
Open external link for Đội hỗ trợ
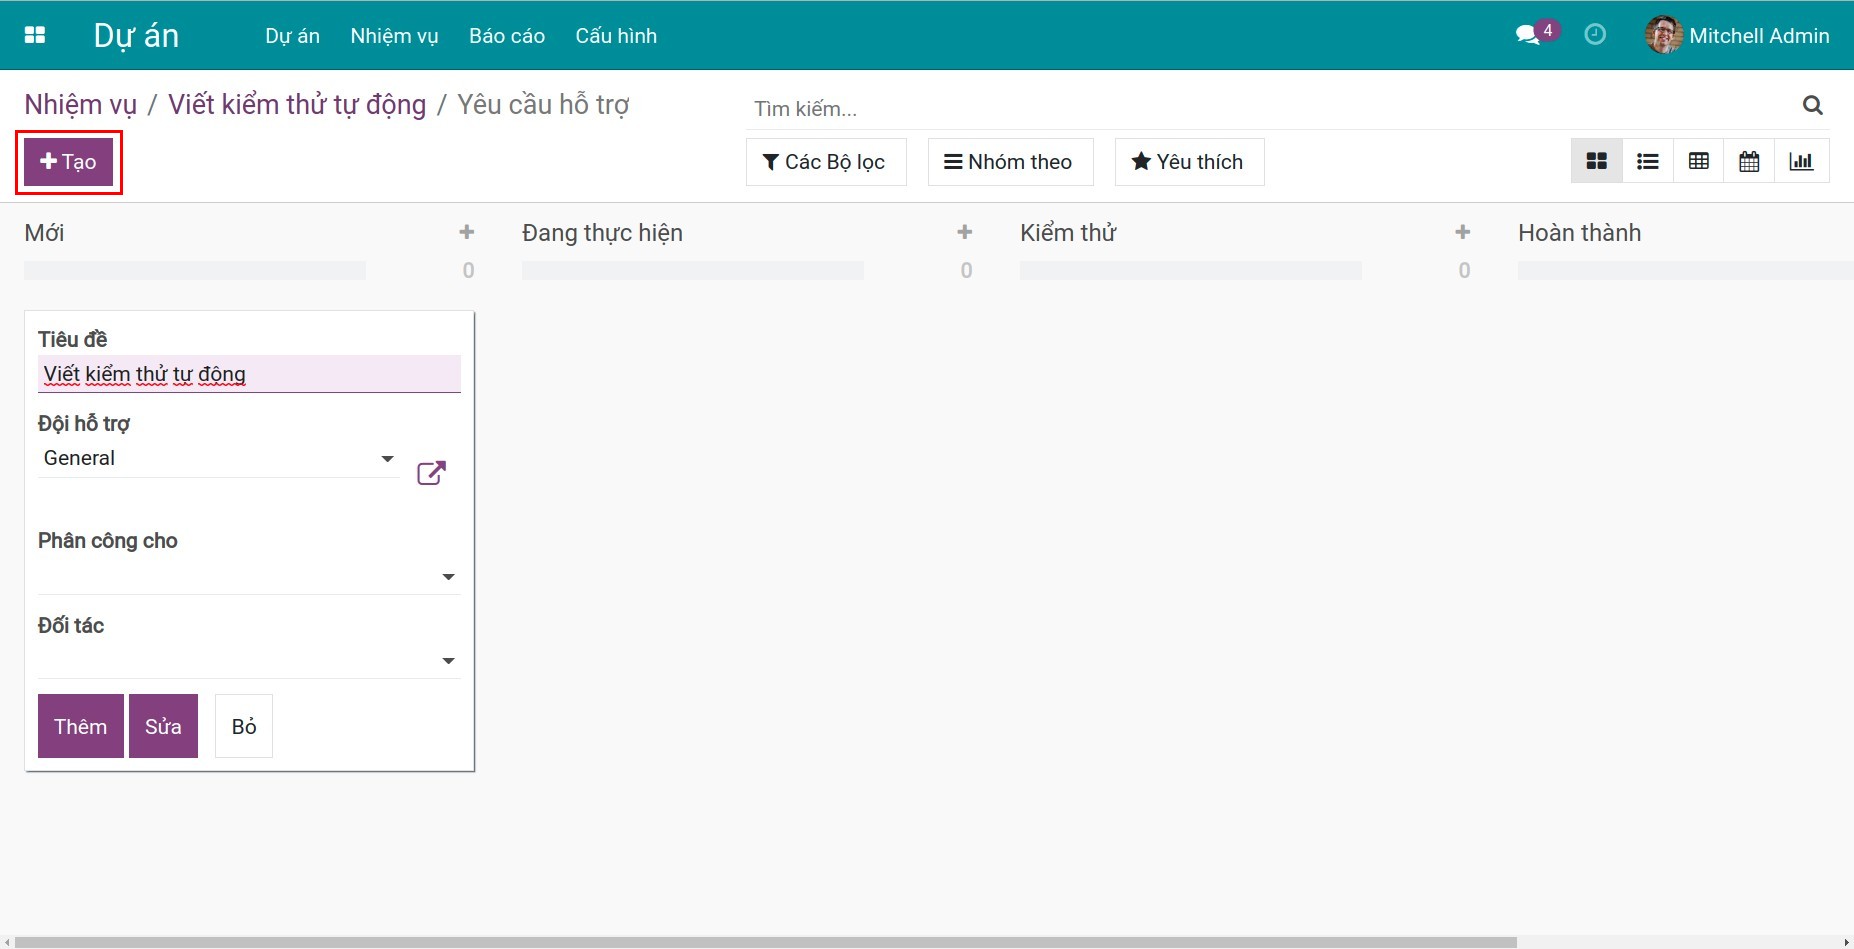click(431, 473)
